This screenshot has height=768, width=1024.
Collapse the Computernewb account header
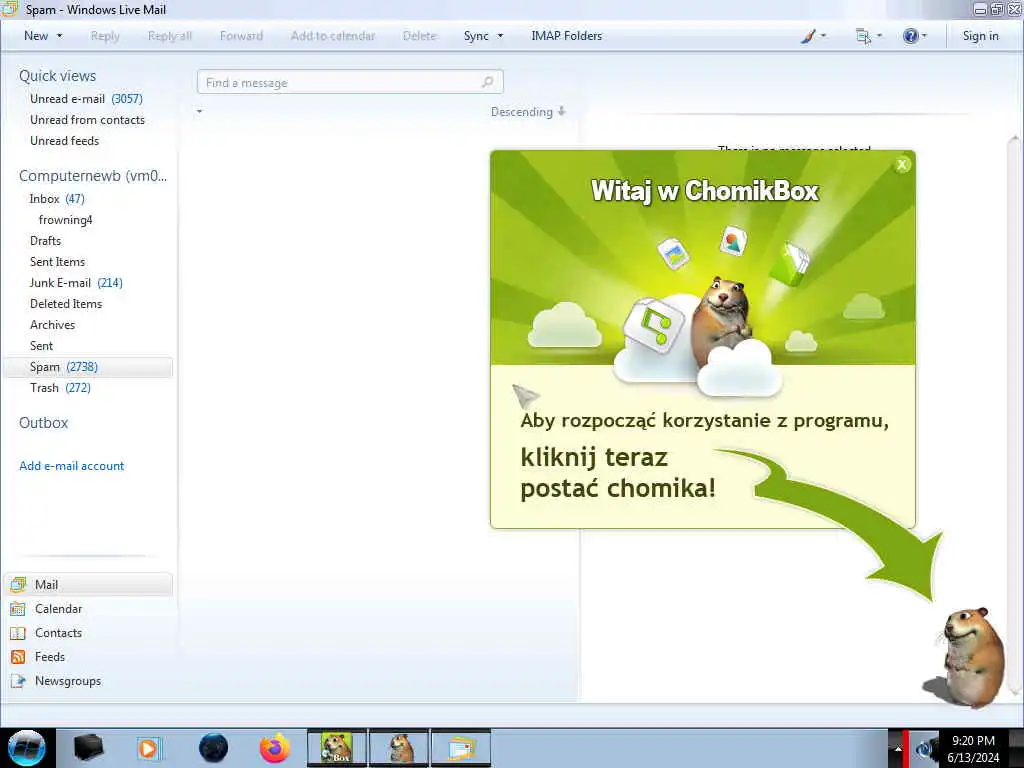[x=93, y=176]
